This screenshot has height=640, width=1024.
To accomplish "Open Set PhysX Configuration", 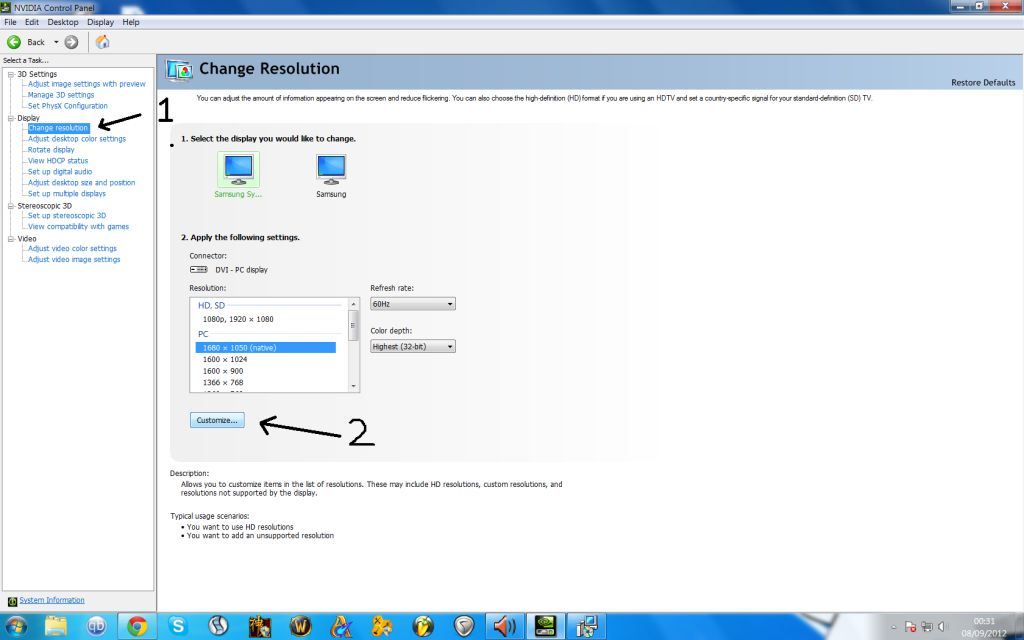I will click(68, 106).
